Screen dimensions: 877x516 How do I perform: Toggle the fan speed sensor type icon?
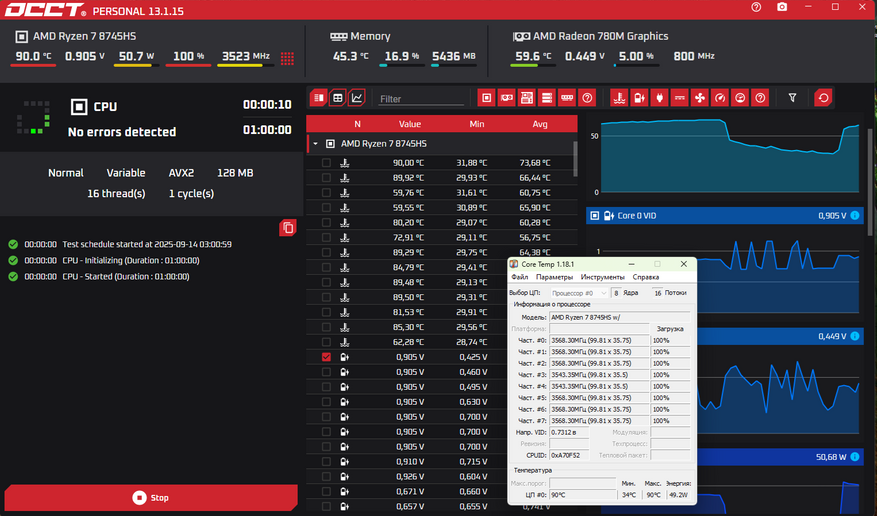point(700,98)
